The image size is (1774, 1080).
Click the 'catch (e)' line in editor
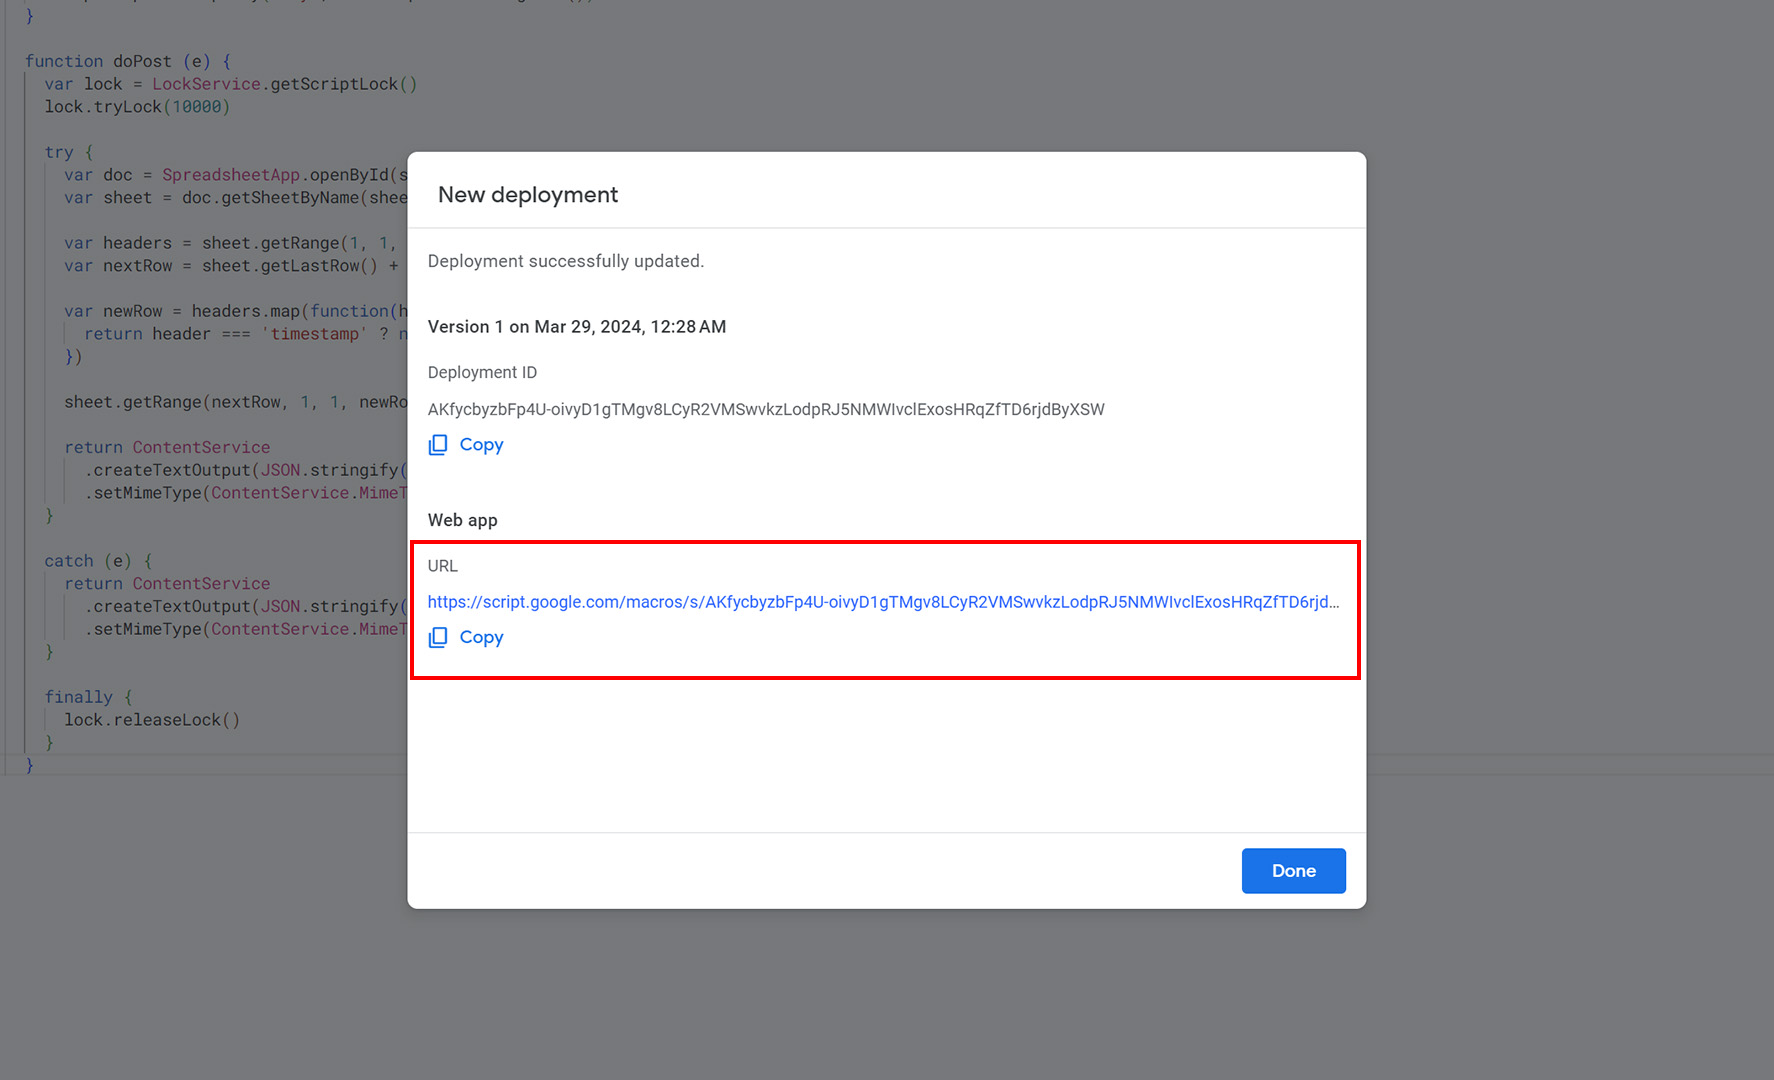pos(97,561)
